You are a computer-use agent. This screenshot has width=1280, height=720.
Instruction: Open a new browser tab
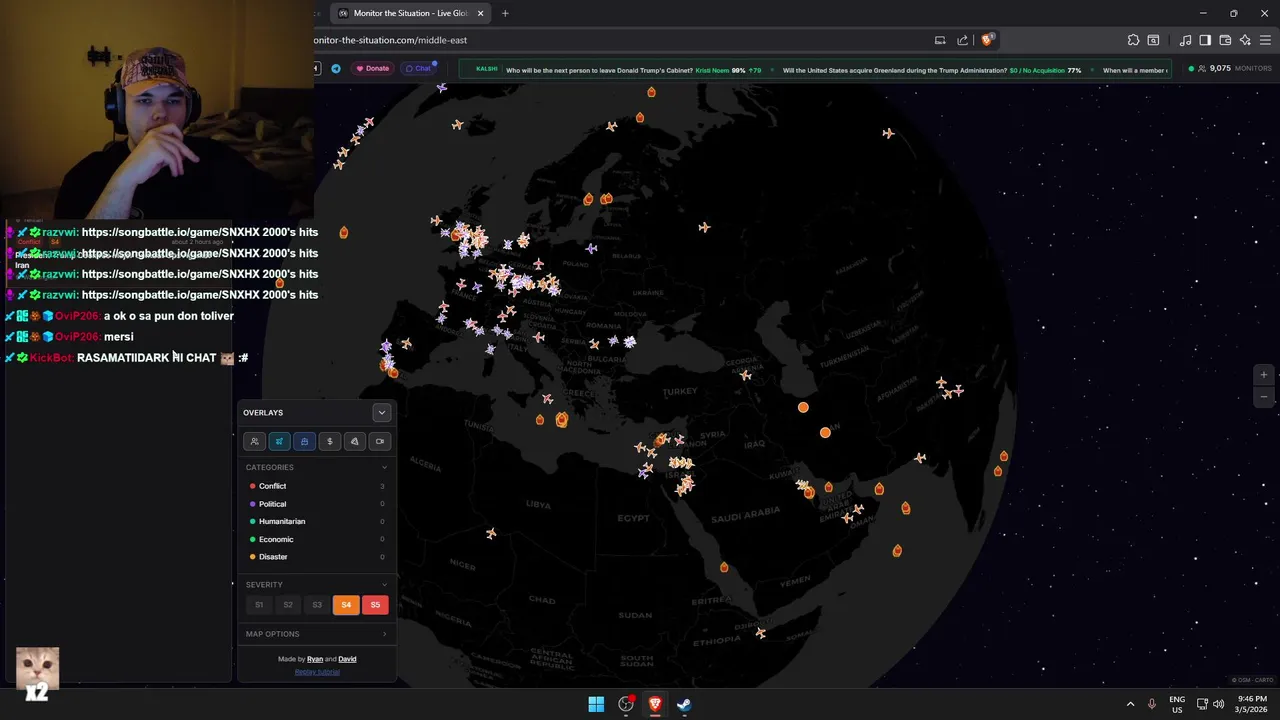click(505, 13)
